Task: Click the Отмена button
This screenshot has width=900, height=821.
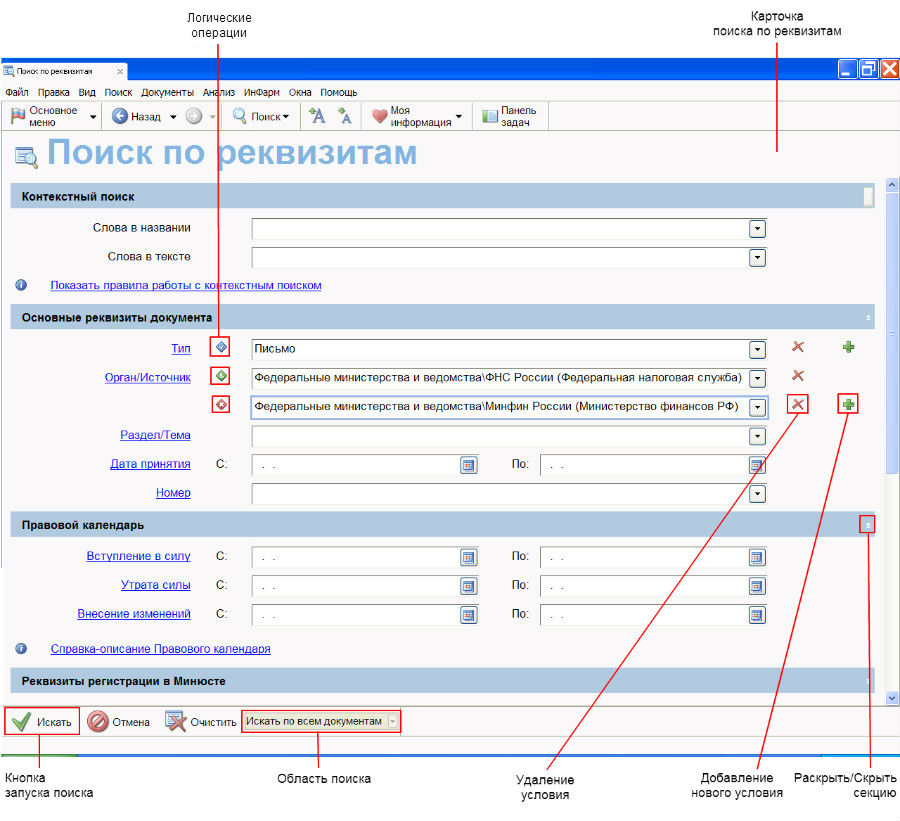Action: tap(119, 721)
